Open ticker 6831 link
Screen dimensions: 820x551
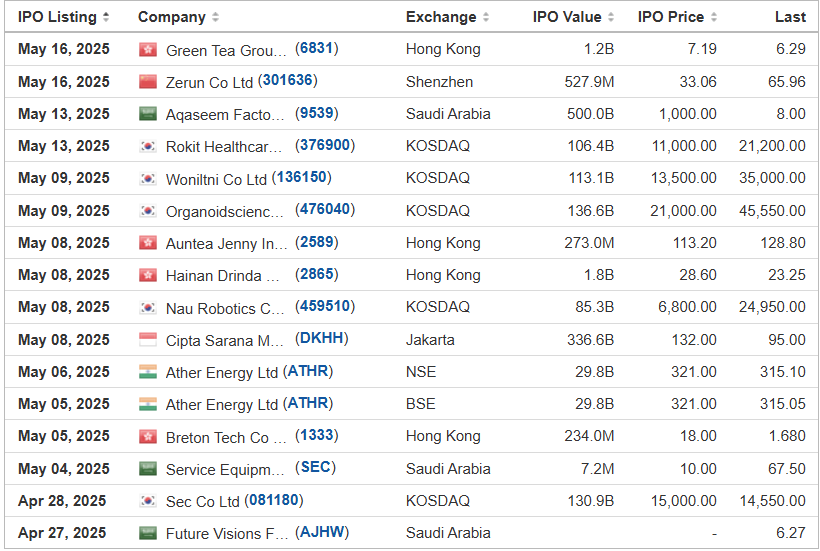point(316,49)
